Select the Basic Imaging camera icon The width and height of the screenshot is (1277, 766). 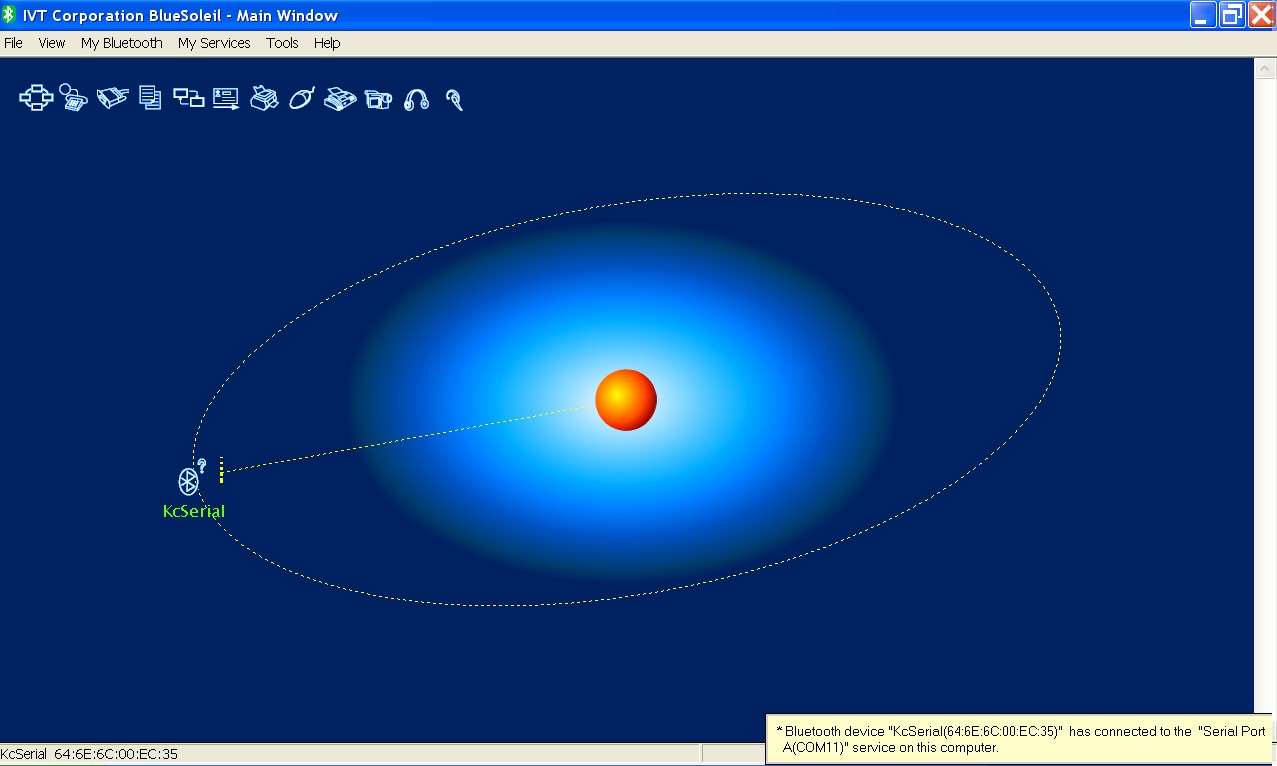[x=378, y=98]
